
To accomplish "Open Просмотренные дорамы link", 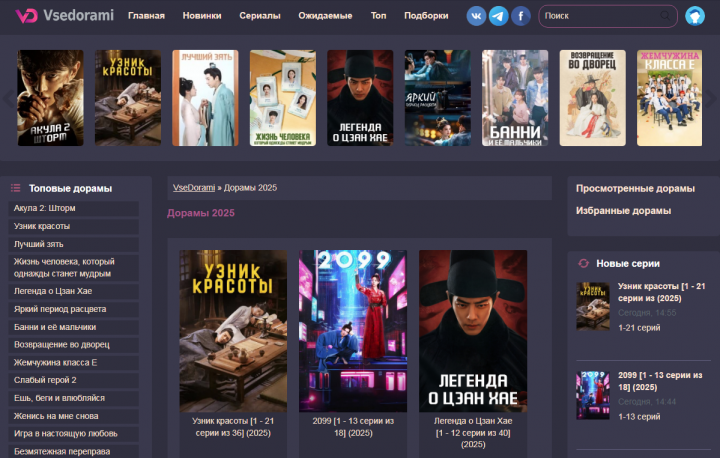I will point(635,188).
